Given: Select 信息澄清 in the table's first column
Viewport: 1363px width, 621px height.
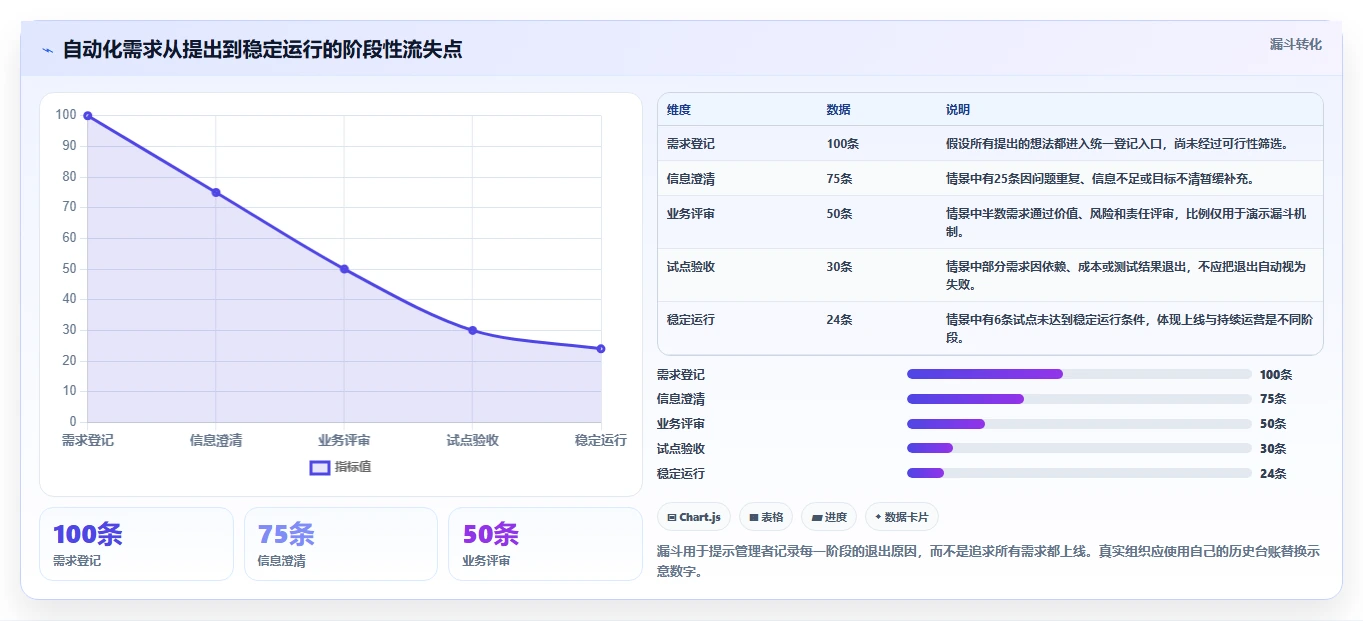Looking at the screenshot, I should pyautogui.click(x=691, y=179).
